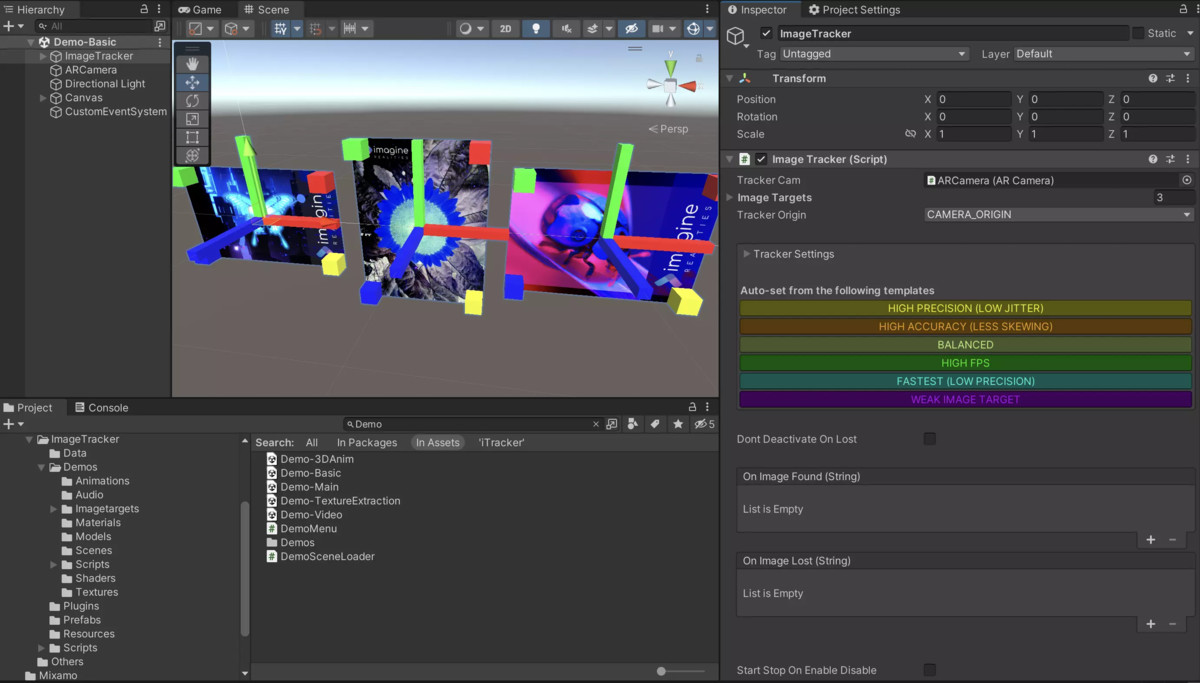The height and width of the screenshot is (683, 1200).
Task: Mute scene audio in the Scene toolbar
Action: [565, 28]
